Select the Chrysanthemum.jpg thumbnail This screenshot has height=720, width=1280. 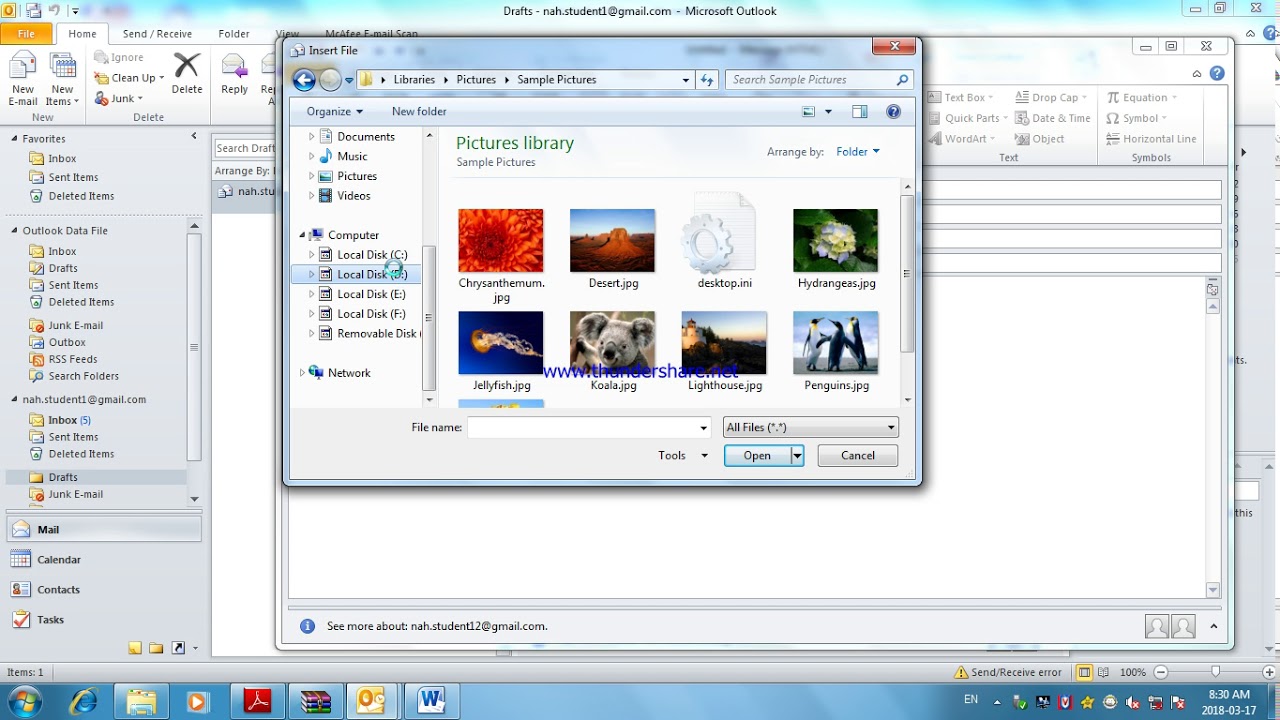point(501,241)
